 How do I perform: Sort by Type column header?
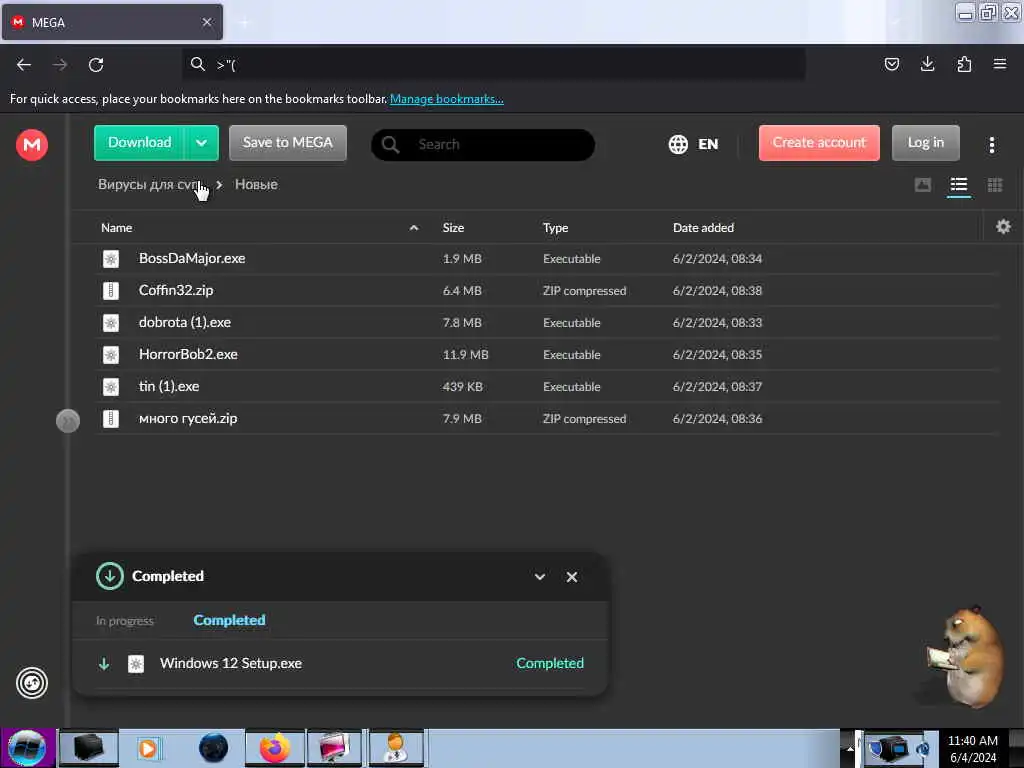(555, 227)
